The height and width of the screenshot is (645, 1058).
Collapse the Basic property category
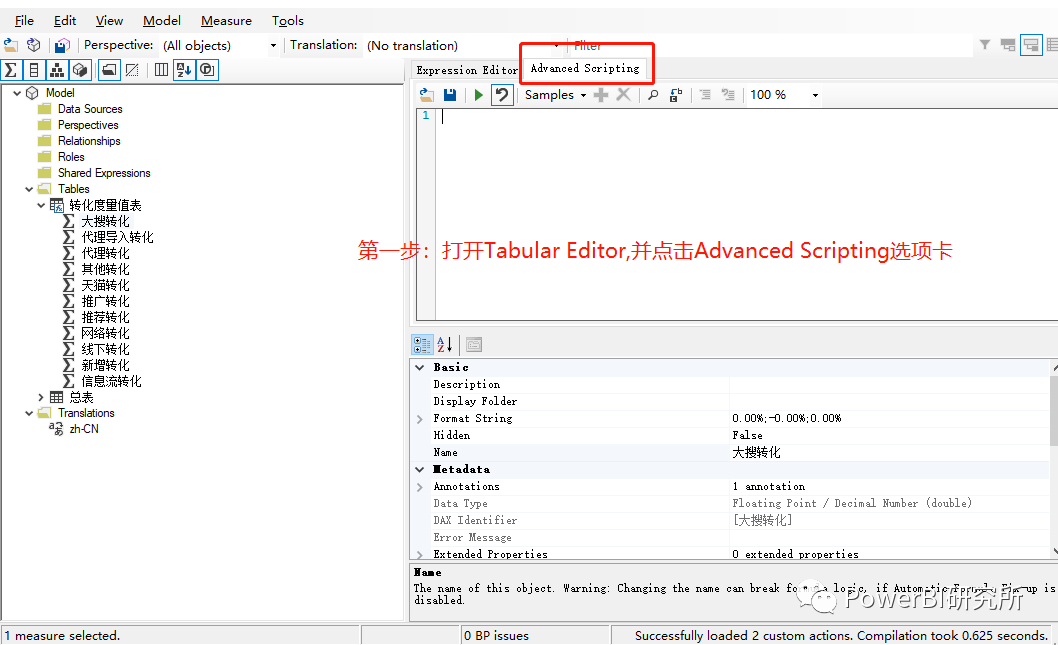420,368
